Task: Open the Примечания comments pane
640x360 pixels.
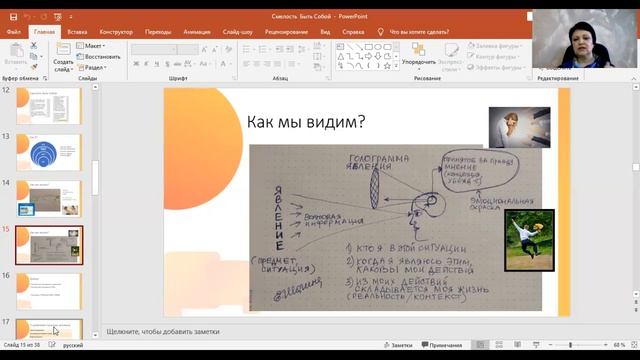Action: tap(442, 345)
